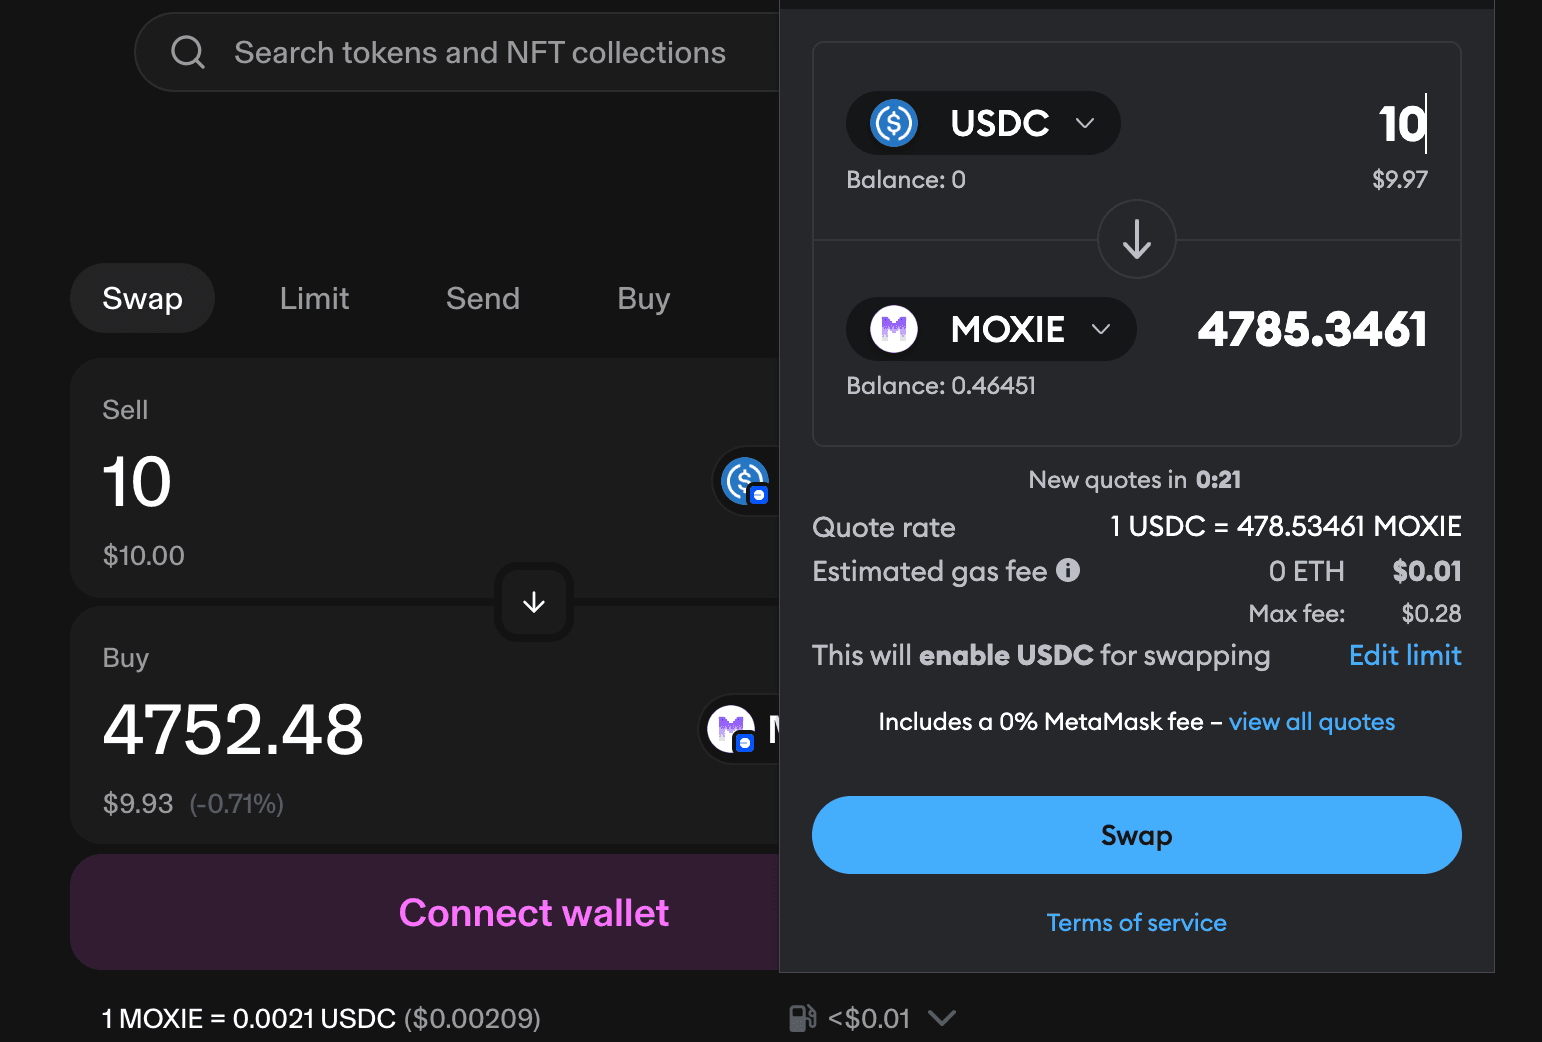Select the Buy tab
Screen dimensions: 1542x1042
pos(643,298)
